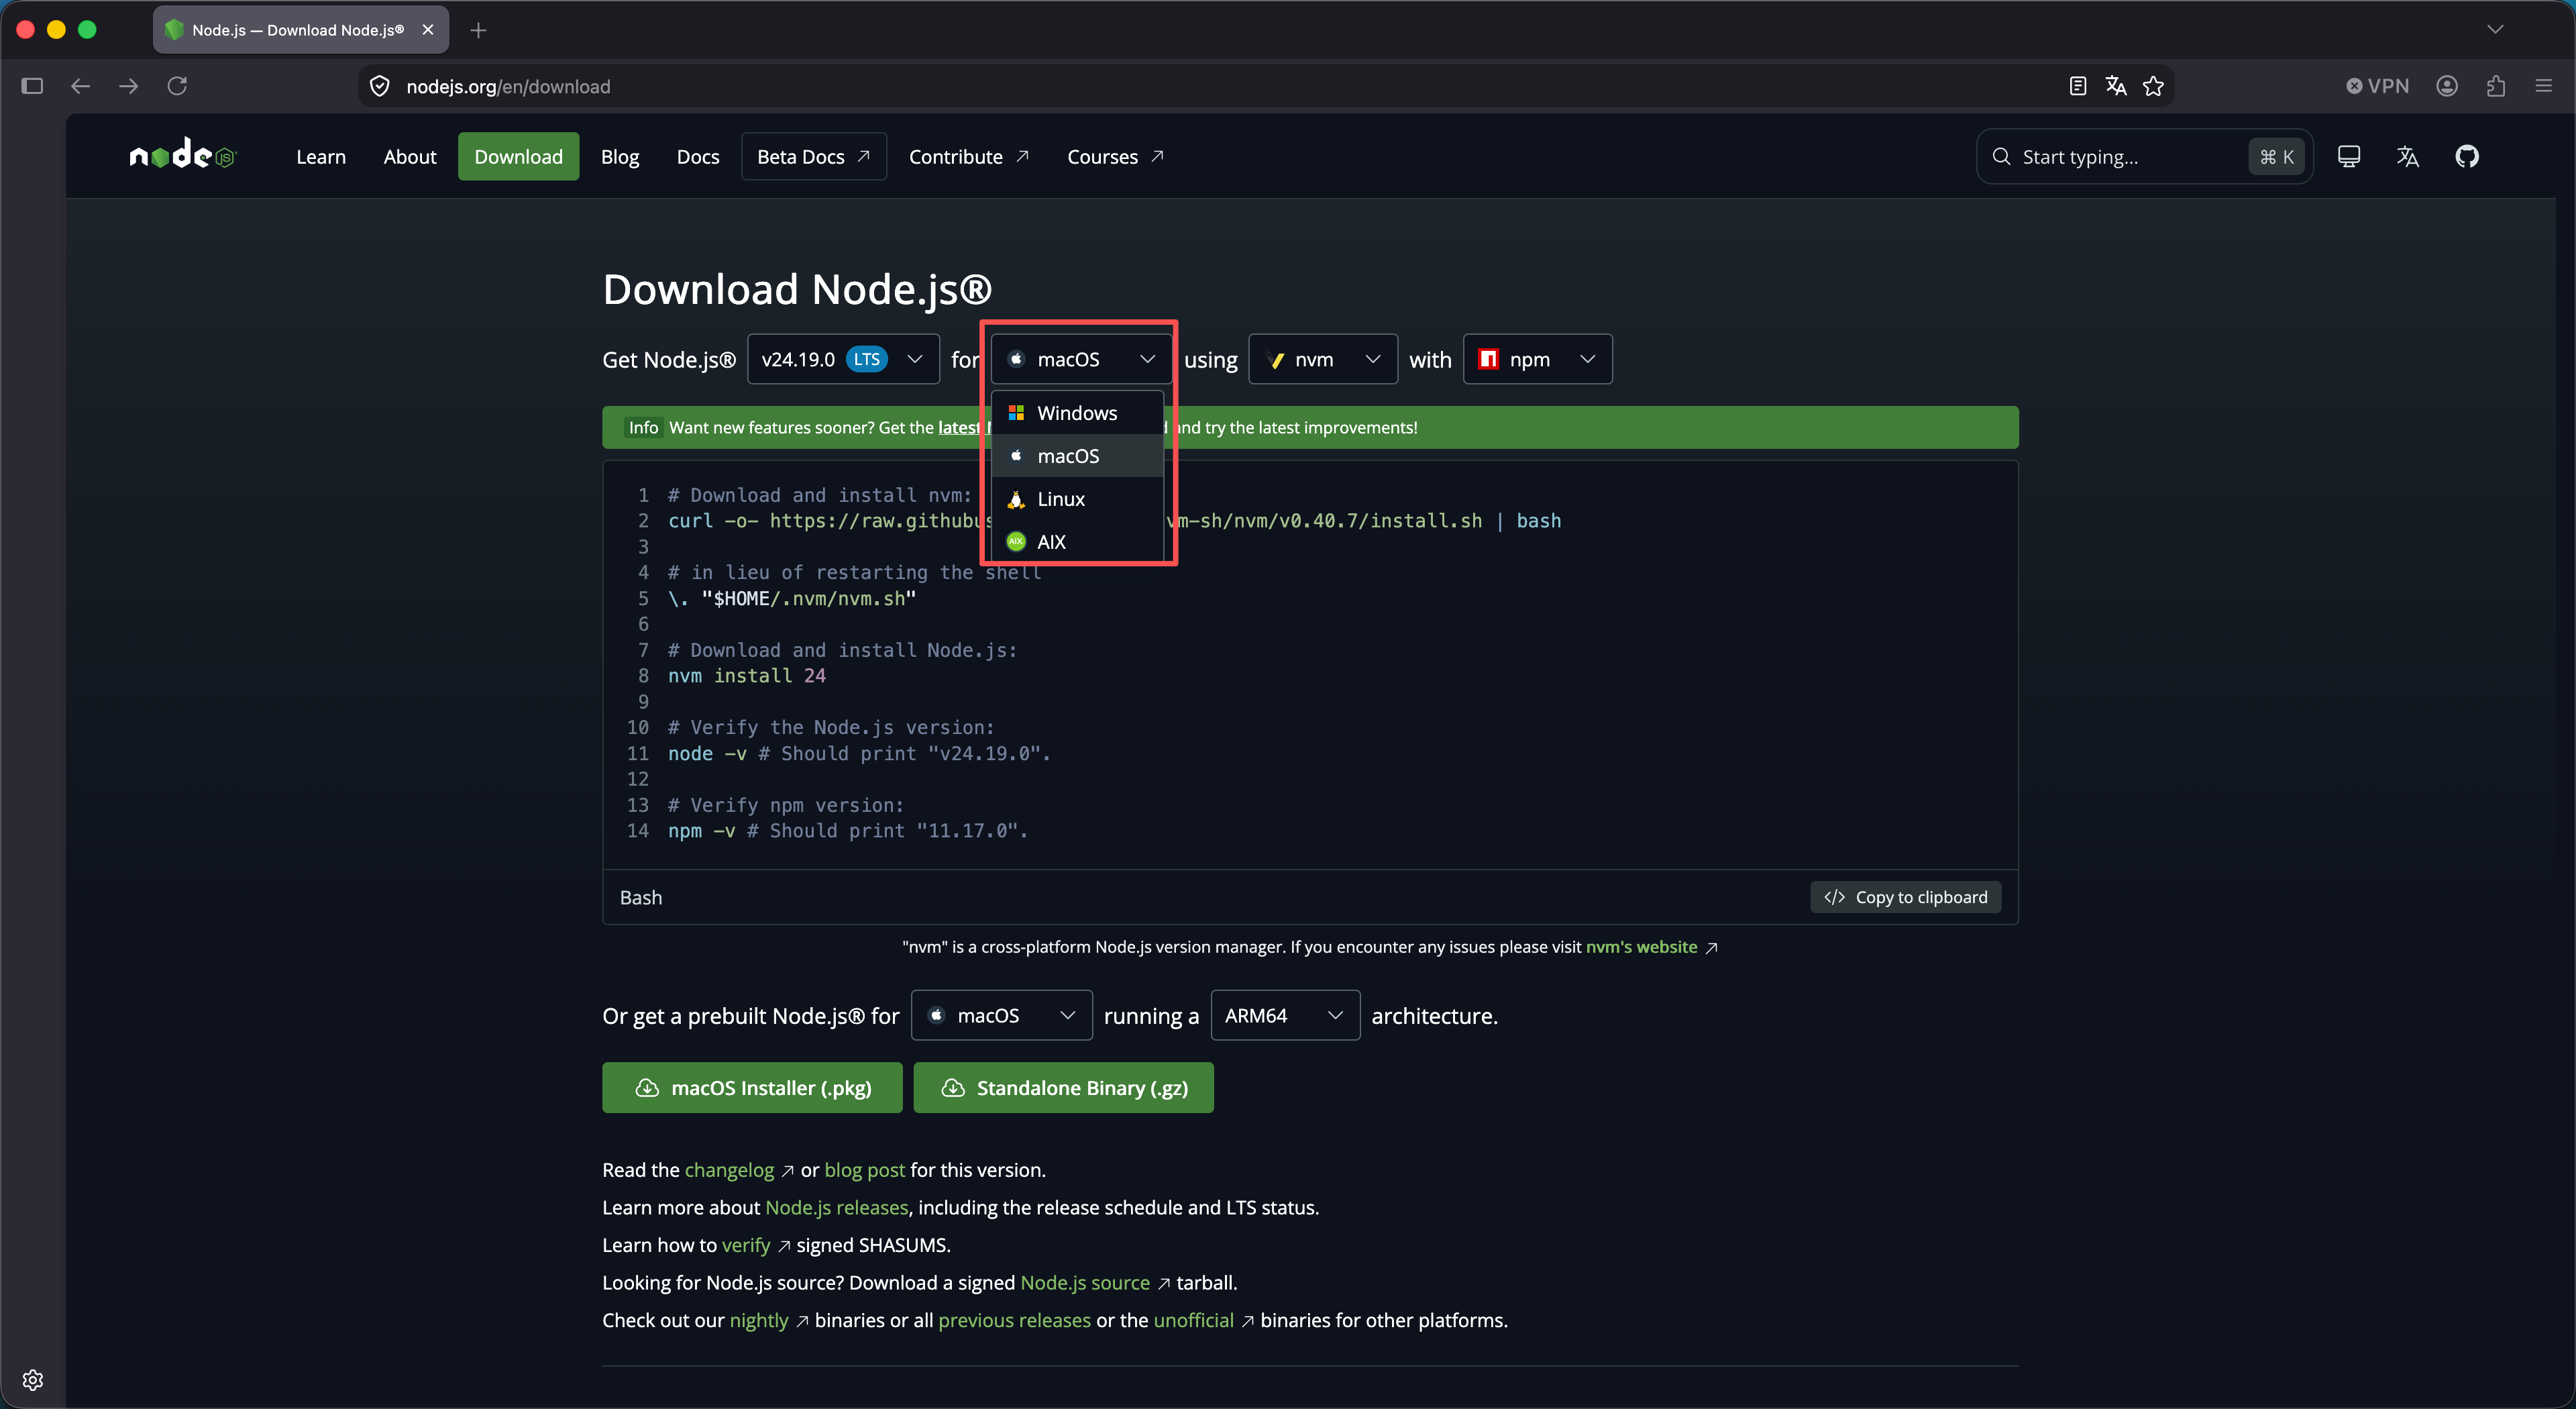2576x1409 pixels.
Task: Open the Node.js releases link
Action: [x=837, y=1207]
